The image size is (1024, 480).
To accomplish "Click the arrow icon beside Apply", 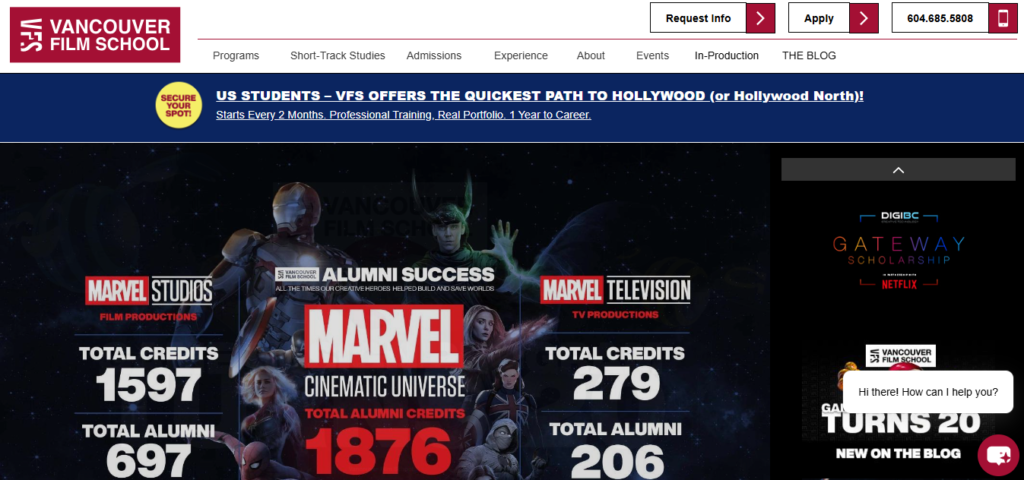I will point(864,18).
